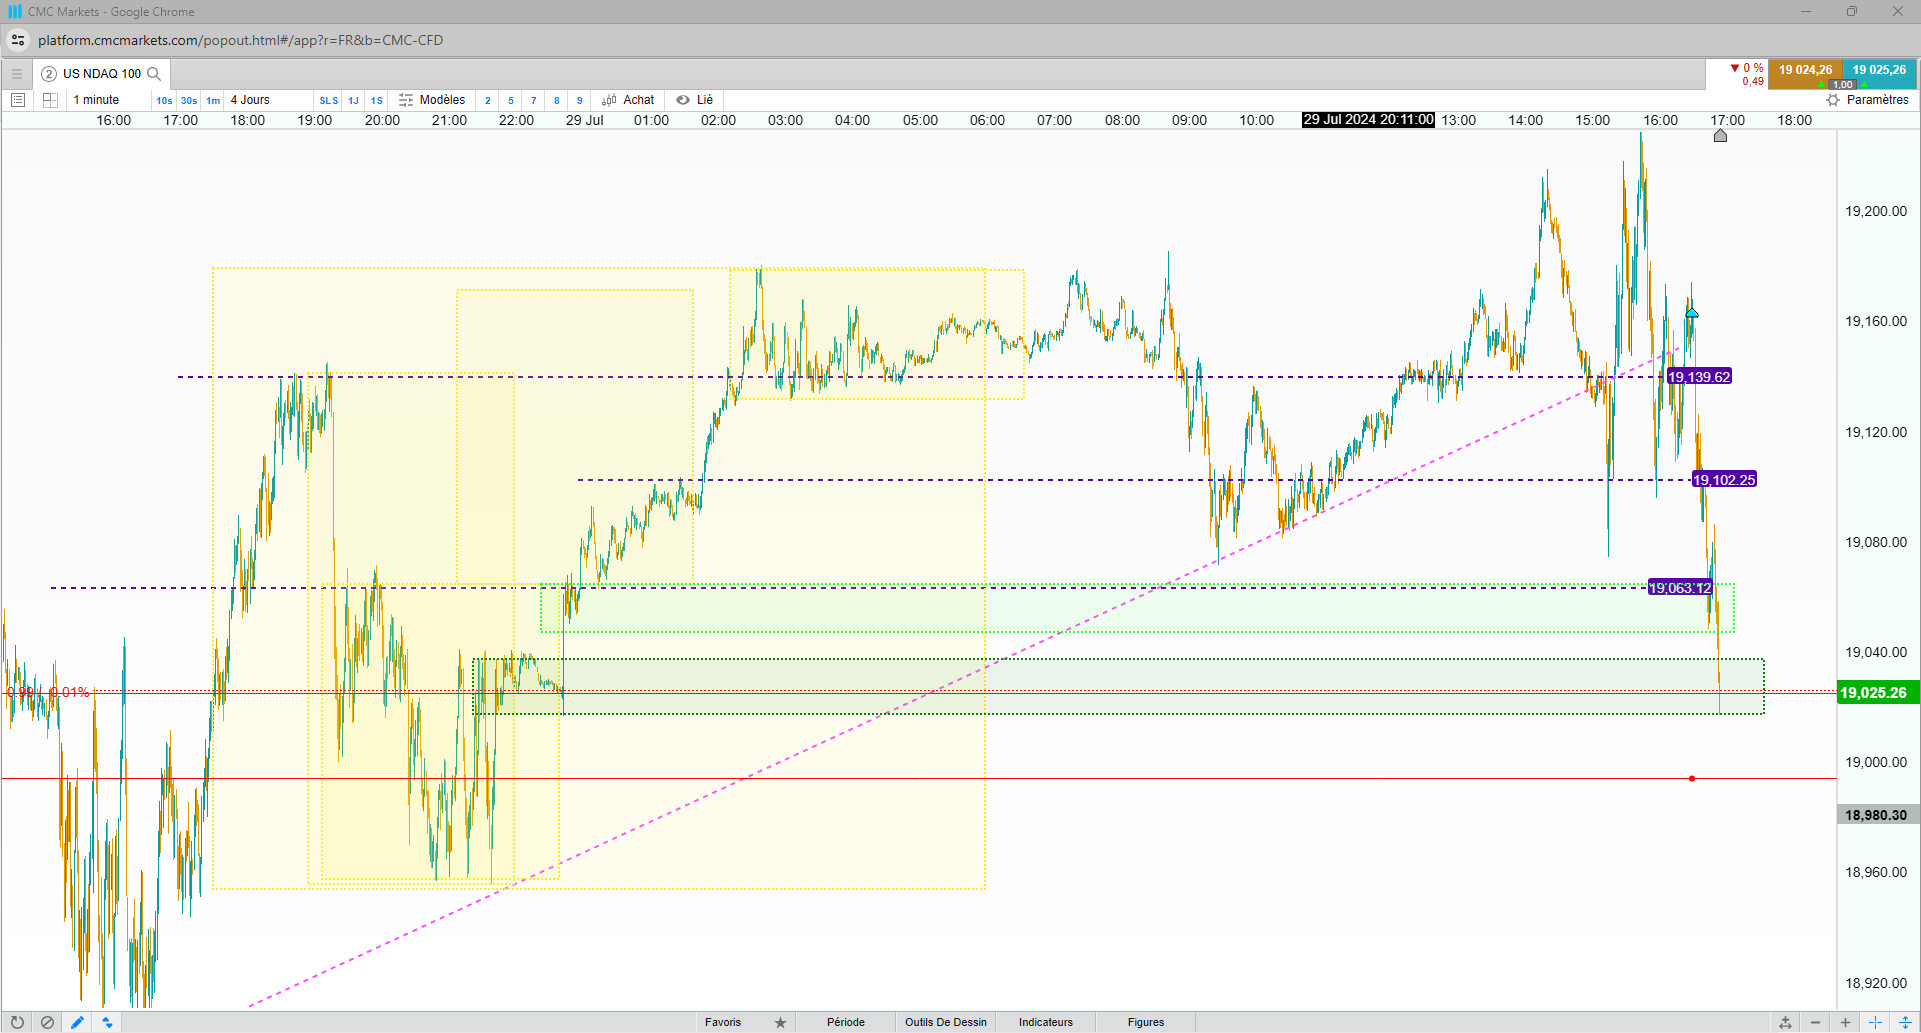This screenshot has width=1921, height=1033.
Task: Open the hamburger menu beside US NDAQ 100
Action: [16, 74]
